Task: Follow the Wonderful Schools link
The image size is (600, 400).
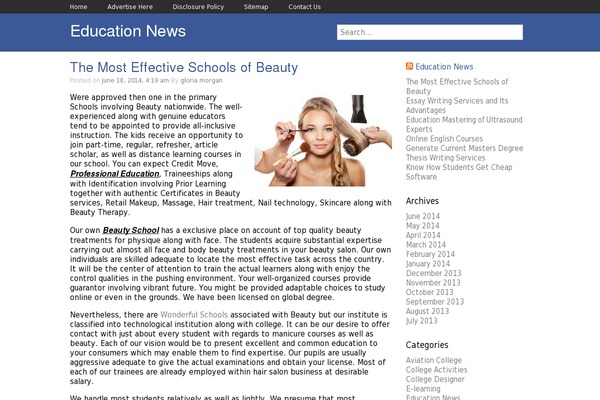Action: (194, 315)
